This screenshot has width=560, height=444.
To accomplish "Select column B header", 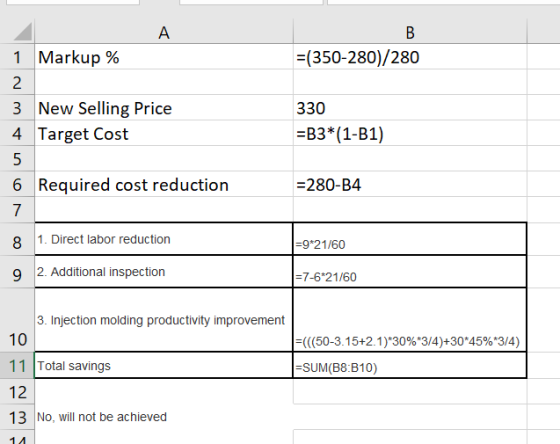I will (x=410, y=33).
